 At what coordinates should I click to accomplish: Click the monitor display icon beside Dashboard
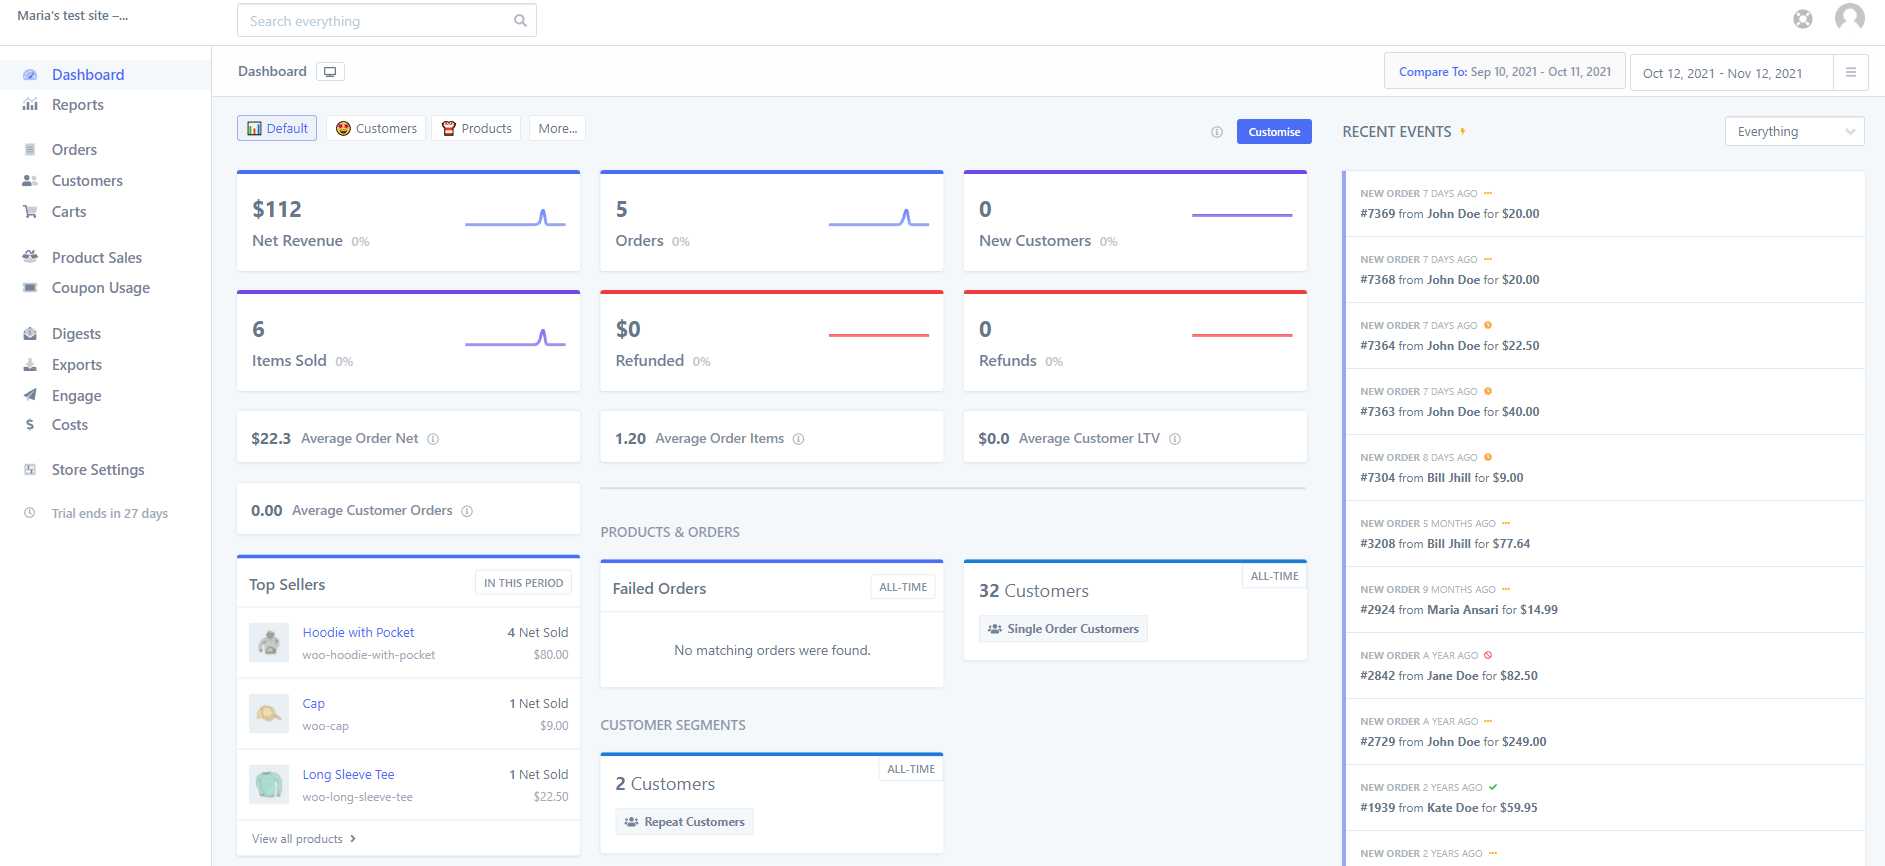click(x=331, y=72)
